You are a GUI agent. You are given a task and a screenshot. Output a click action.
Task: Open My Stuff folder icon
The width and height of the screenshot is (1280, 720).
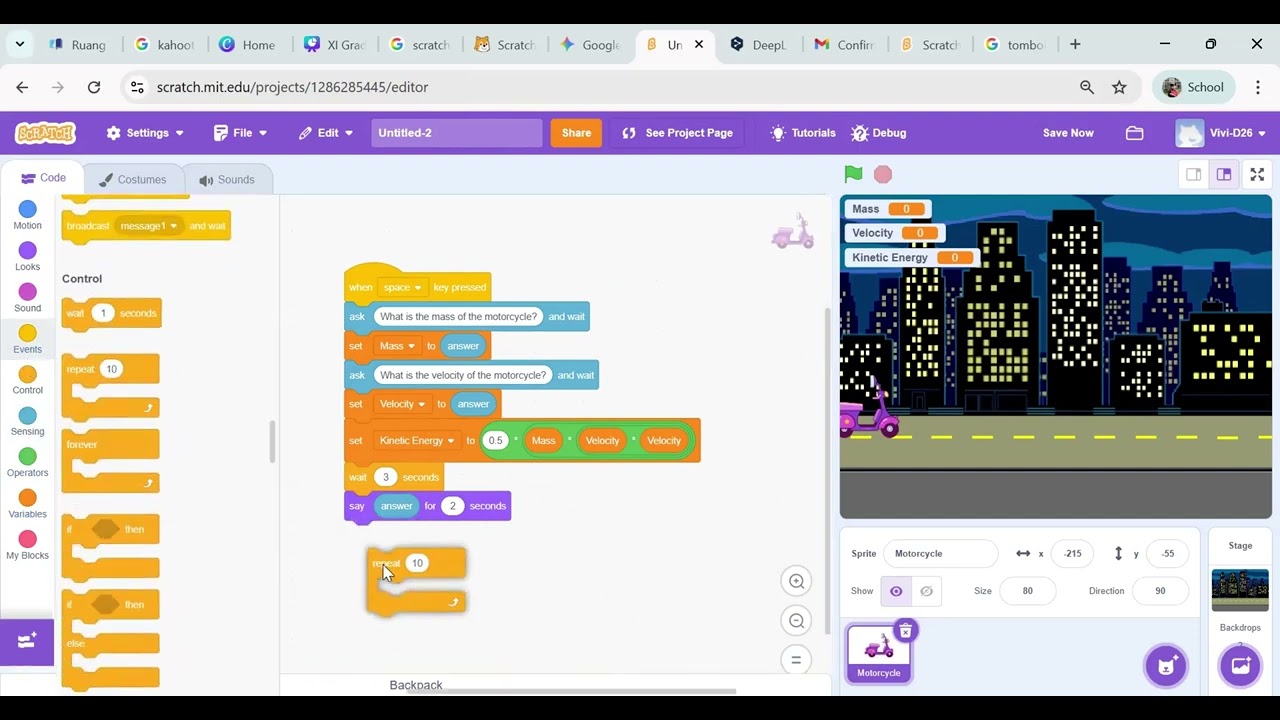click(x=1134, y=133)
